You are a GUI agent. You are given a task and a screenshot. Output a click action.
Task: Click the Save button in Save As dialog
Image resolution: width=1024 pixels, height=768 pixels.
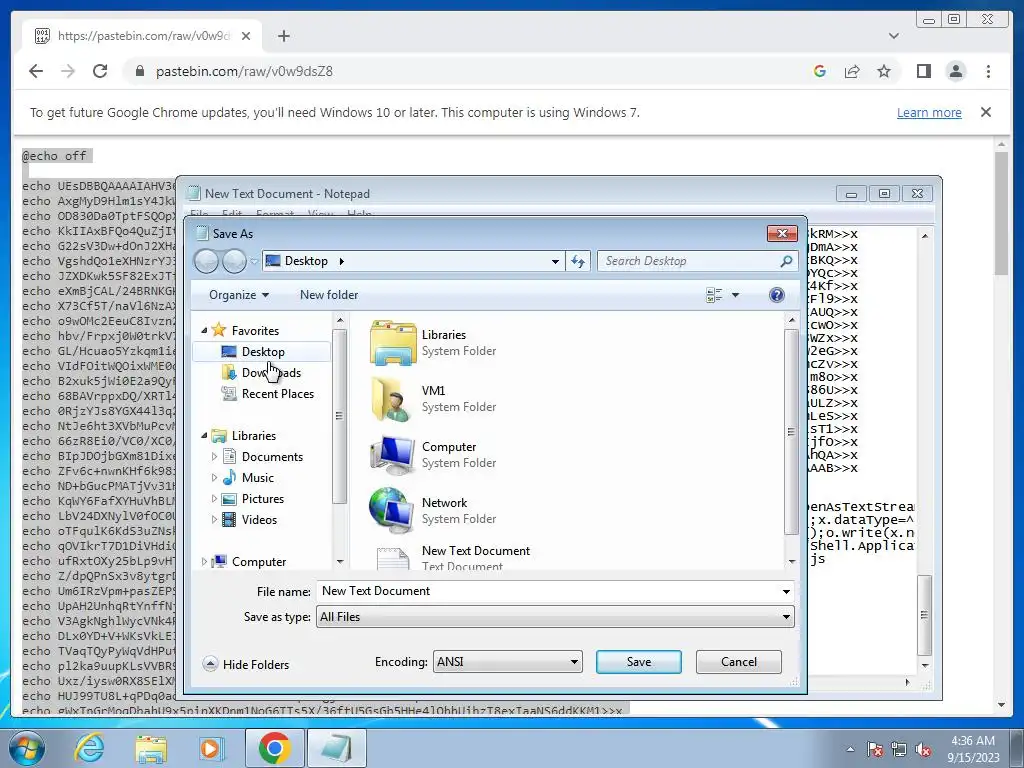[638, 662]
